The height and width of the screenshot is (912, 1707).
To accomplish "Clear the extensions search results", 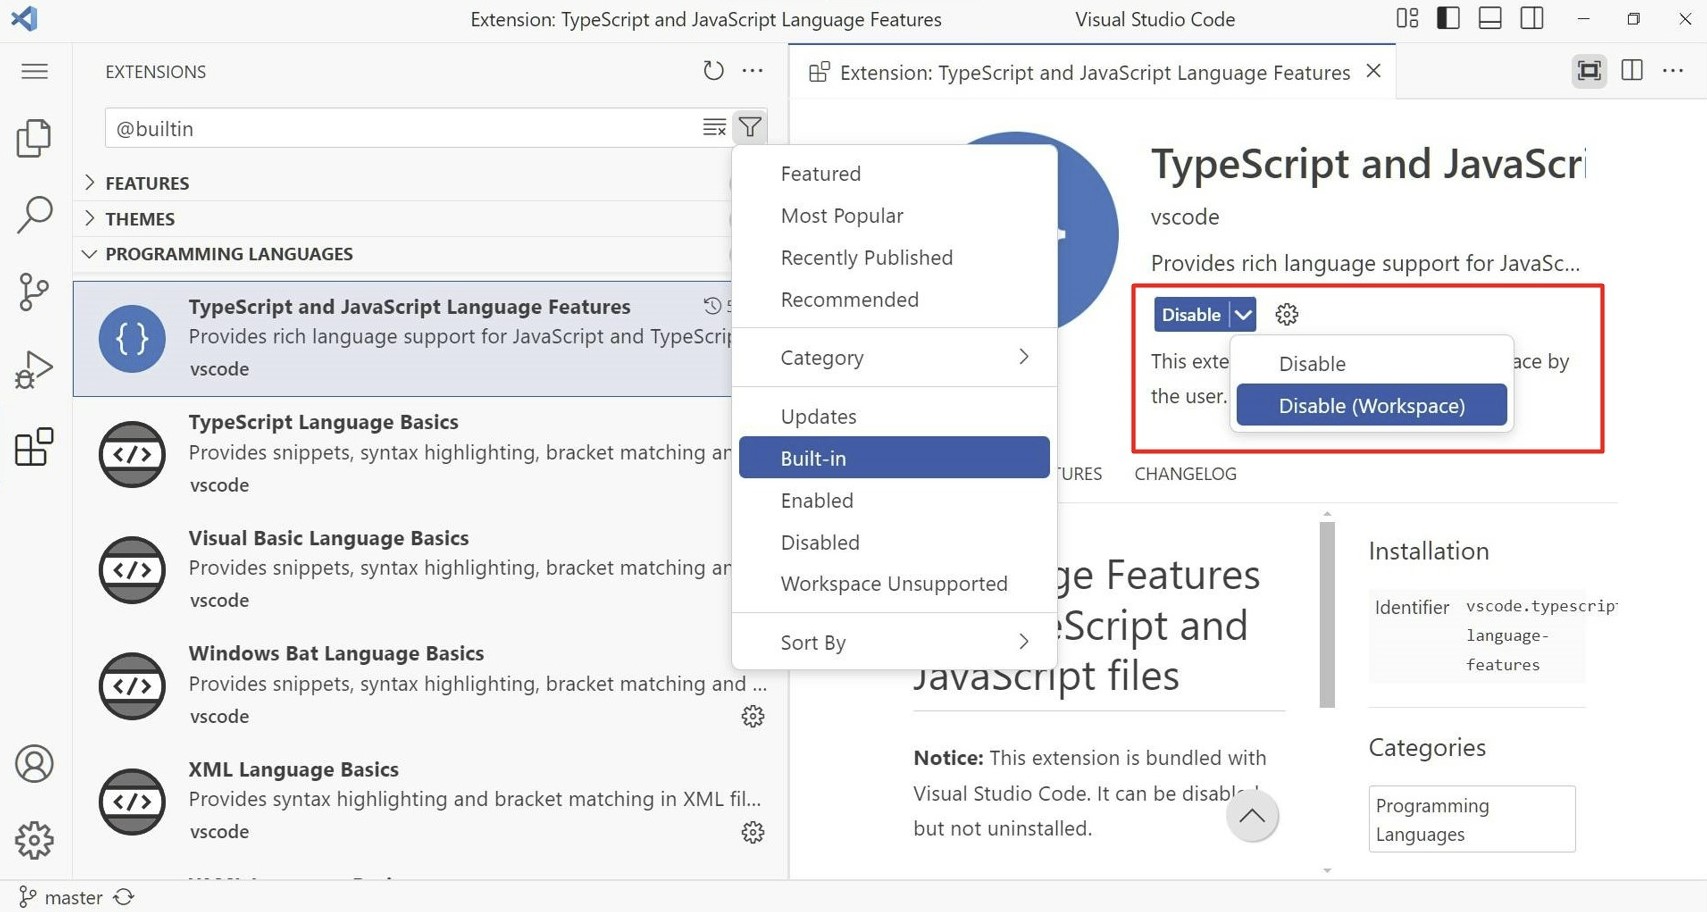I will tap(714, 128).
